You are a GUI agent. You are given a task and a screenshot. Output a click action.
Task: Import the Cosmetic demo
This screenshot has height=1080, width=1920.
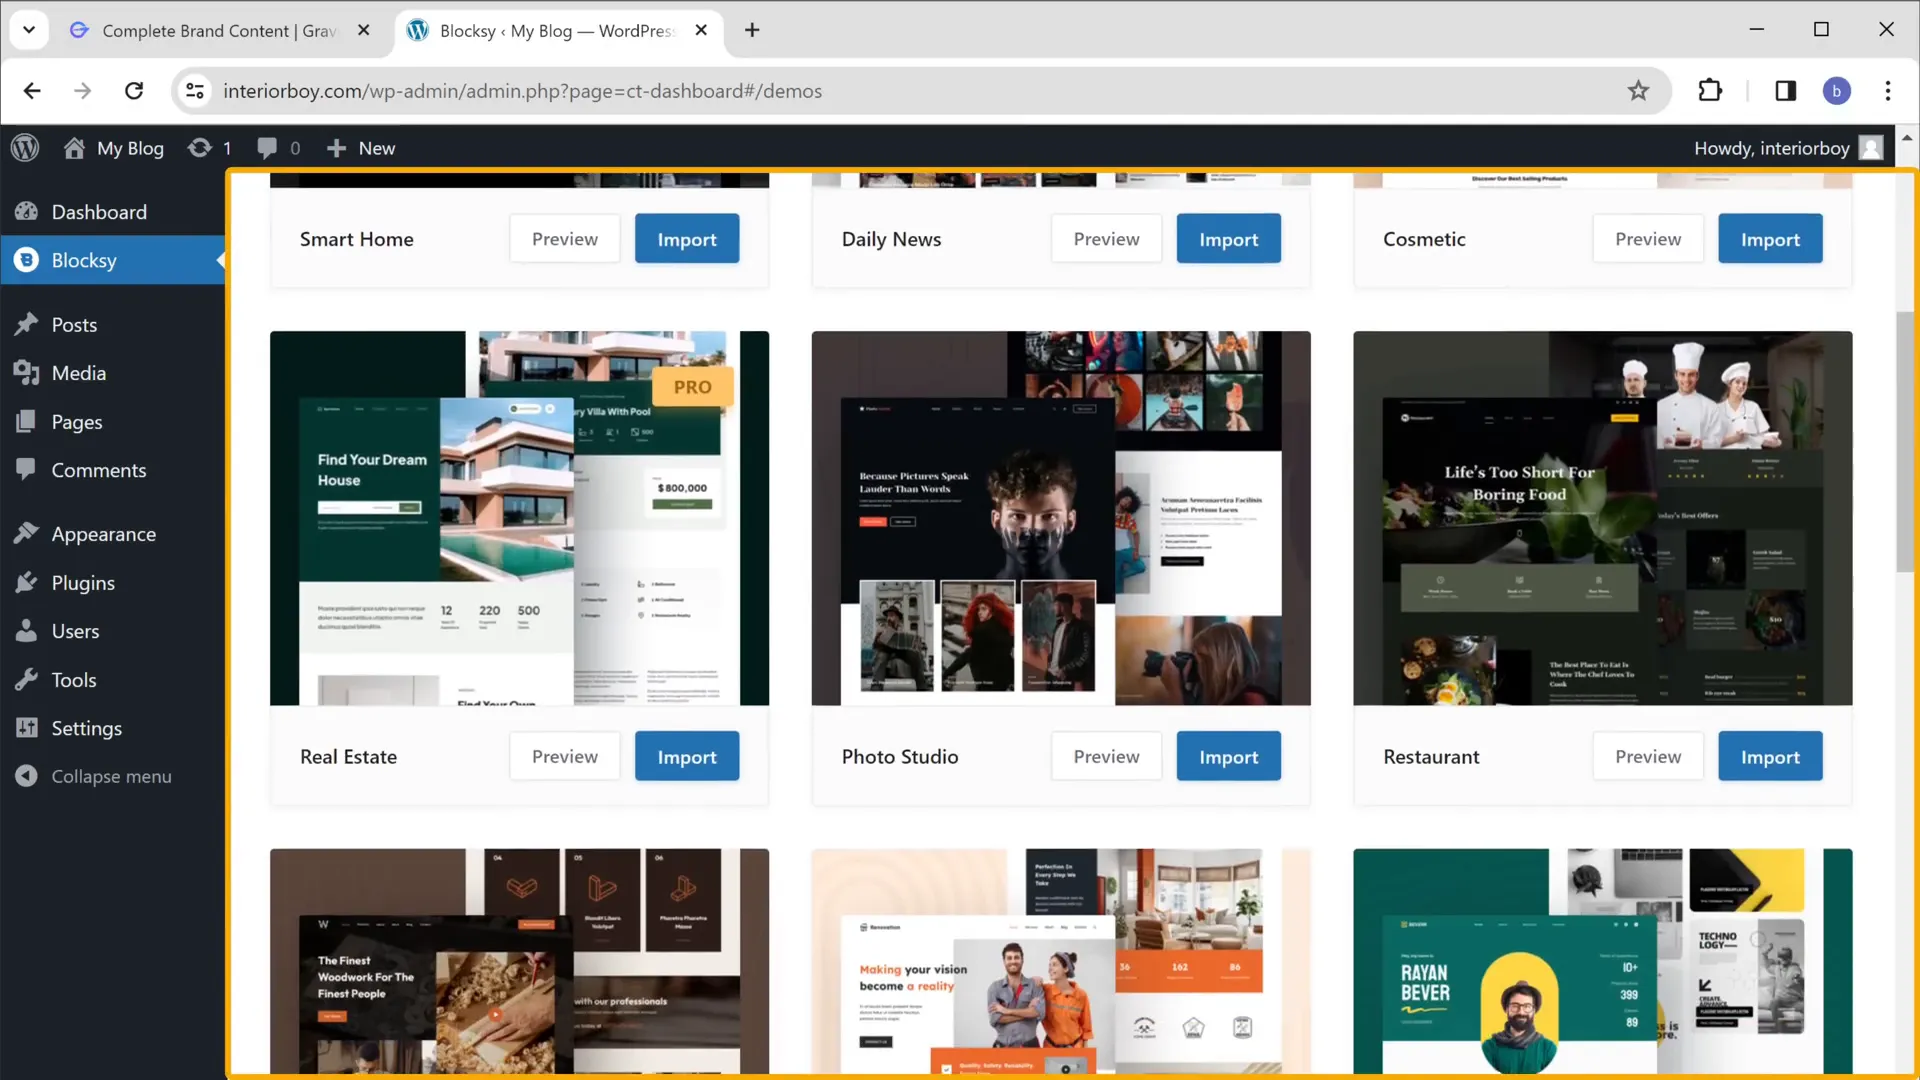pos(1770,239)
